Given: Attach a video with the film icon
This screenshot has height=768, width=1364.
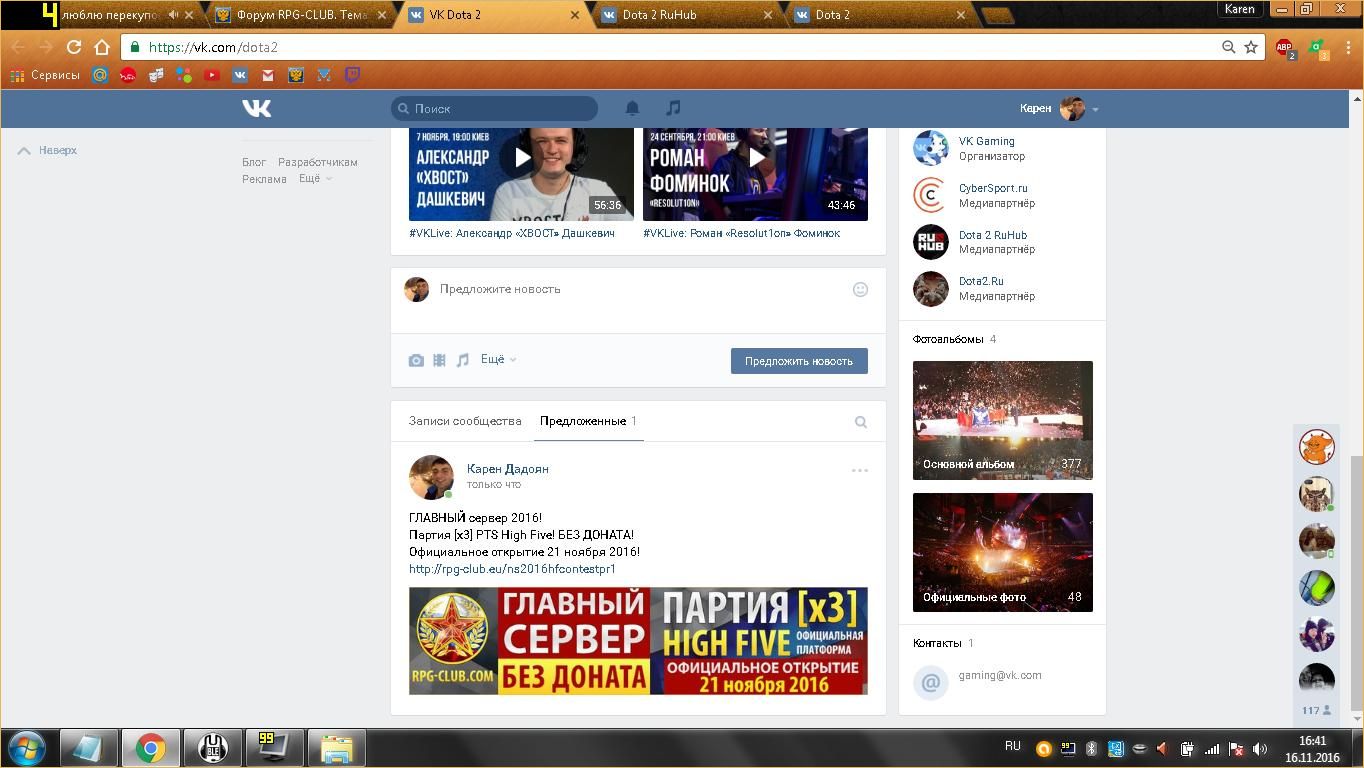Looking at the screenshot, I should pos(439,360).
